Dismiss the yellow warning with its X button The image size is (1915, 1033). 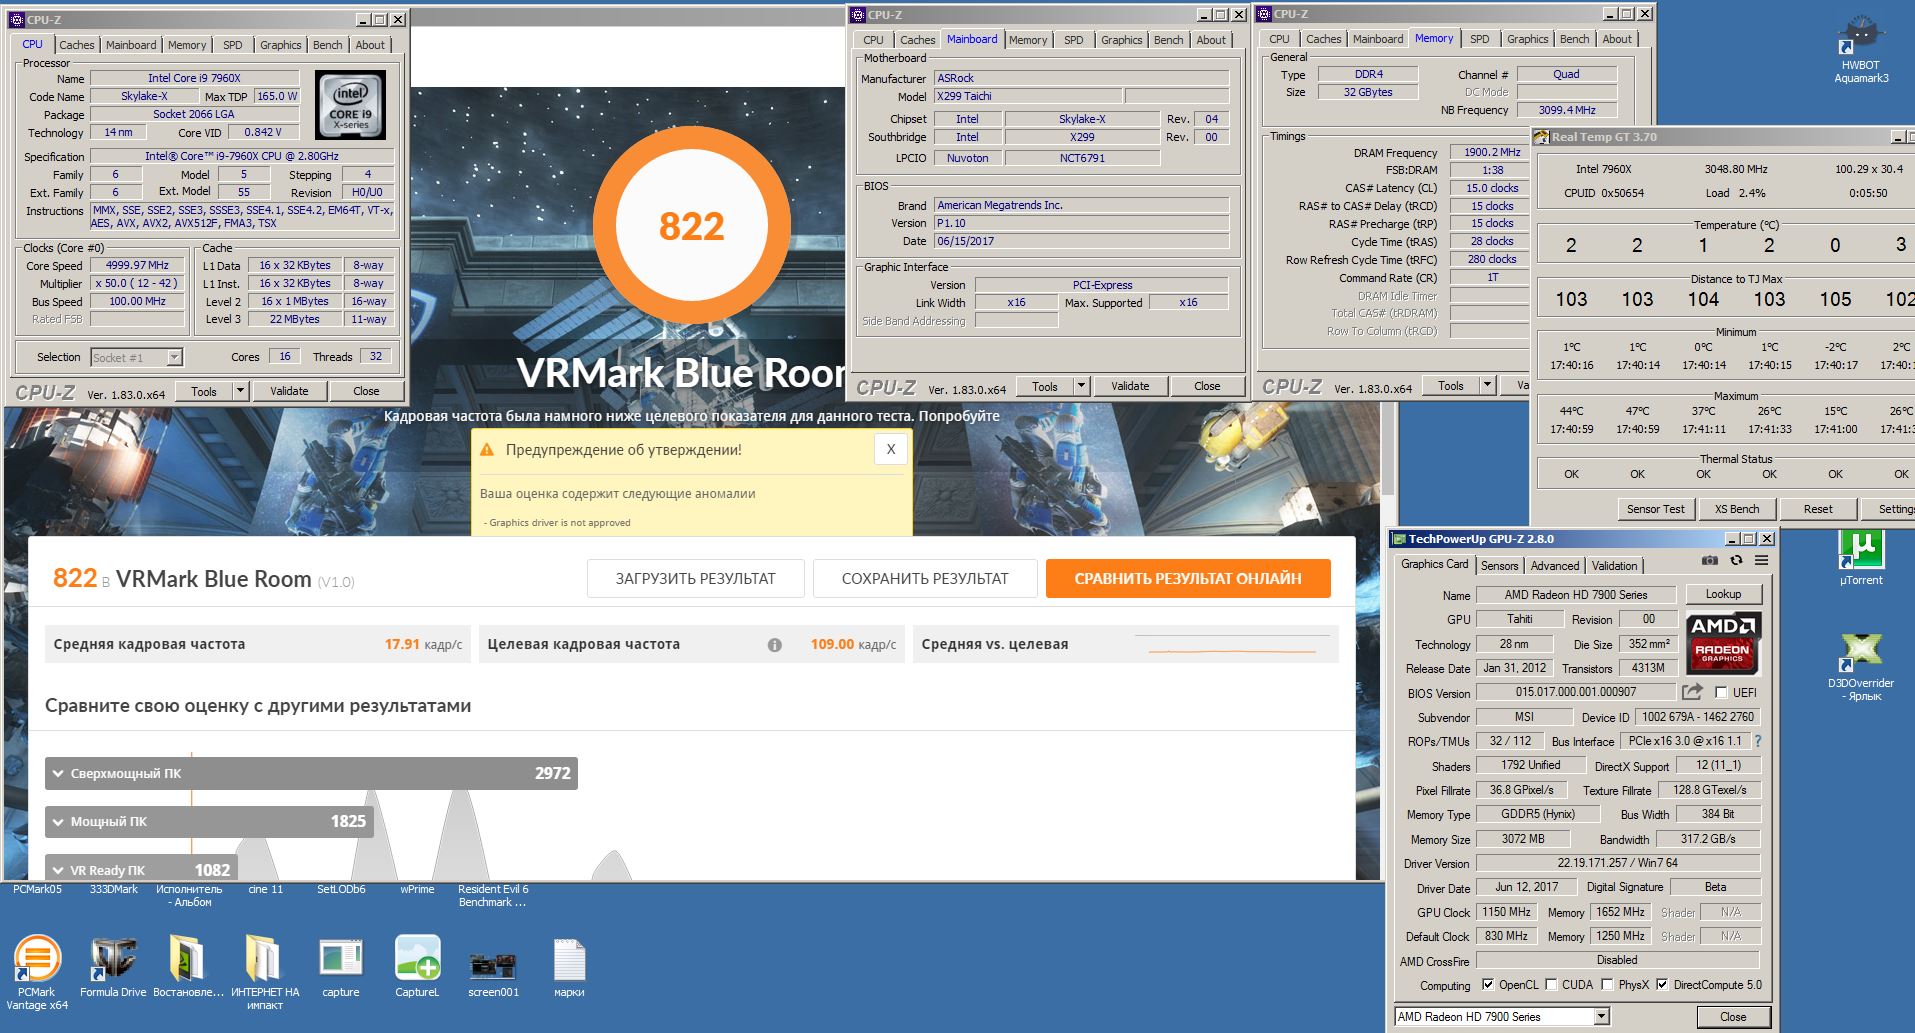point(891,449)
